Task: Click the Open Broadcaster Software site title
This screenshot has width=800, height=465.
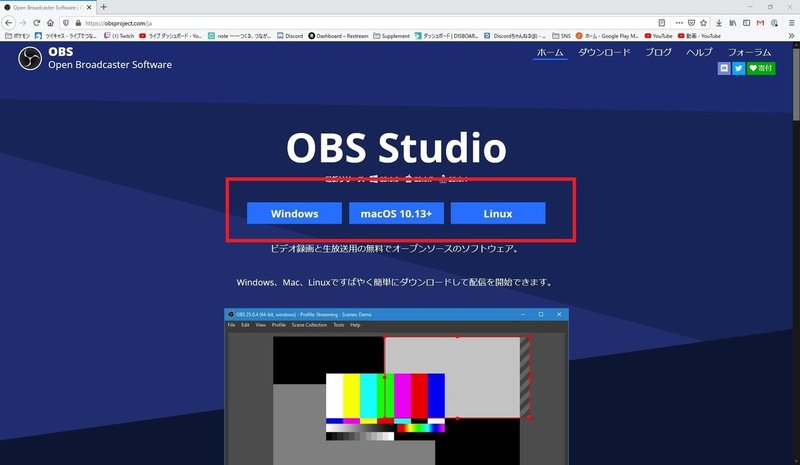Action: [x=110, y=65]
